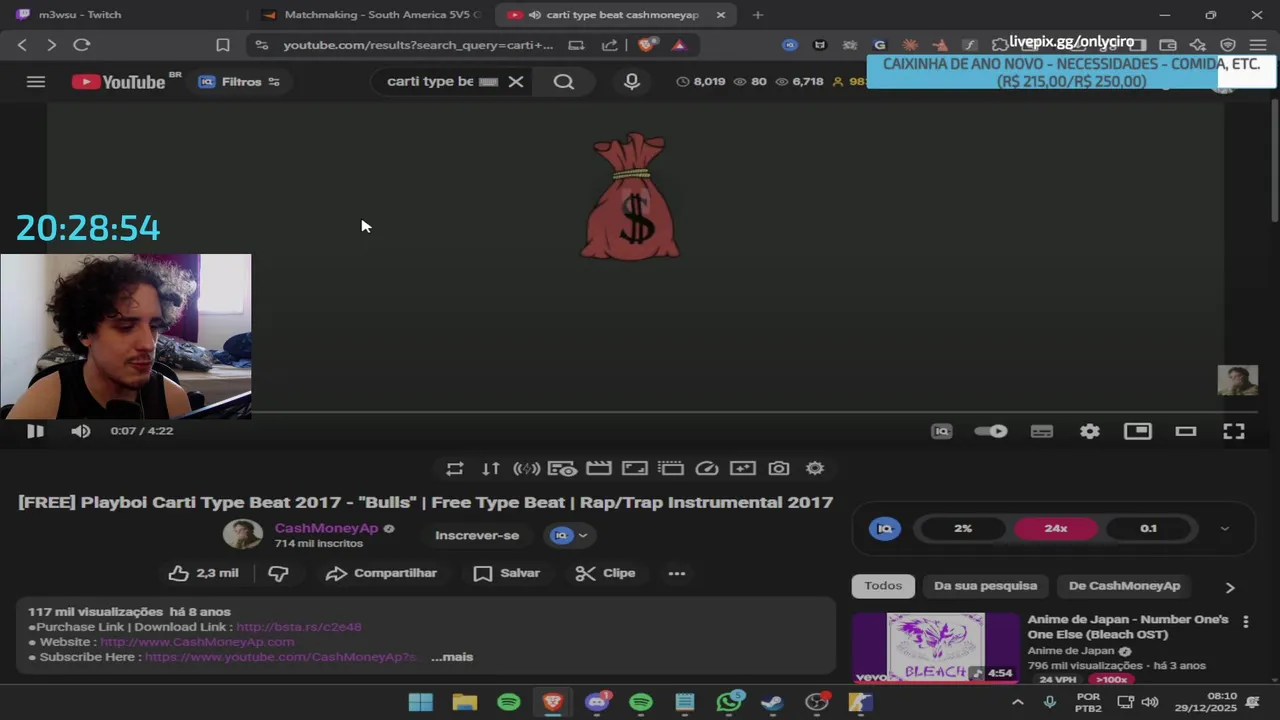Image resolution: width=1280 pixels, height=720 pixels.
Task: Click the browser address bar URL
Action: pyautogui.click(x=418, y=45)
